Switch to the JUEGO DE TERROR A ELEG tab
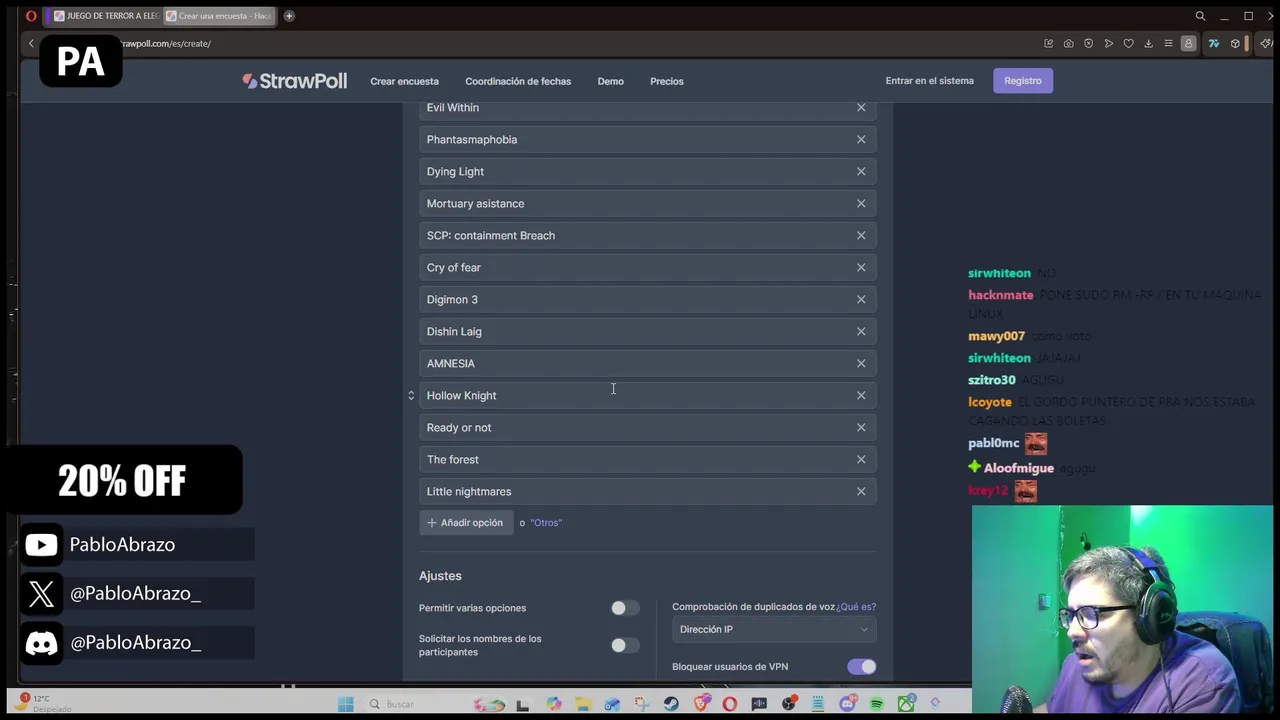1280x720 pixels. tap(106, 16)
